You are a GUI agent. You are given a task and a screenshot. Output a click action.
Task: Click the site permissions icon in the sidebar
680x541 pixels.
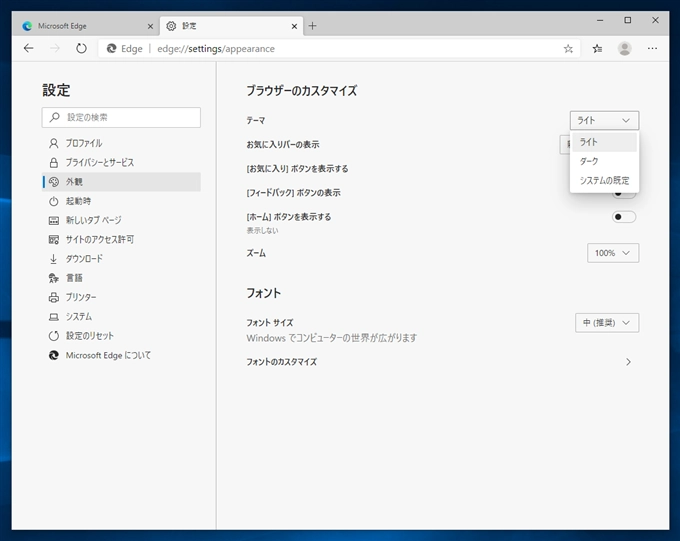[x=53, y=239]
